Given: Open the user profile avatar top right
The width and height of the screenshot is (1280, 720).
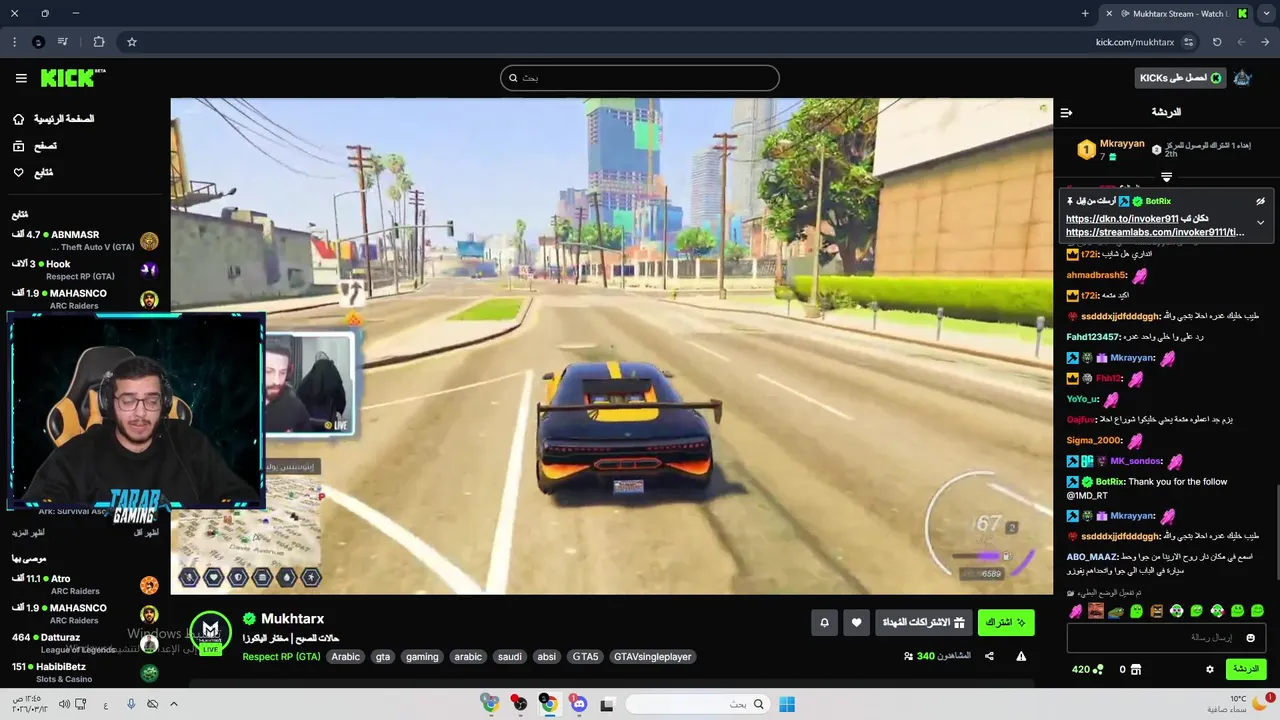Looking at the screenshot, I should click(1242, 78).
